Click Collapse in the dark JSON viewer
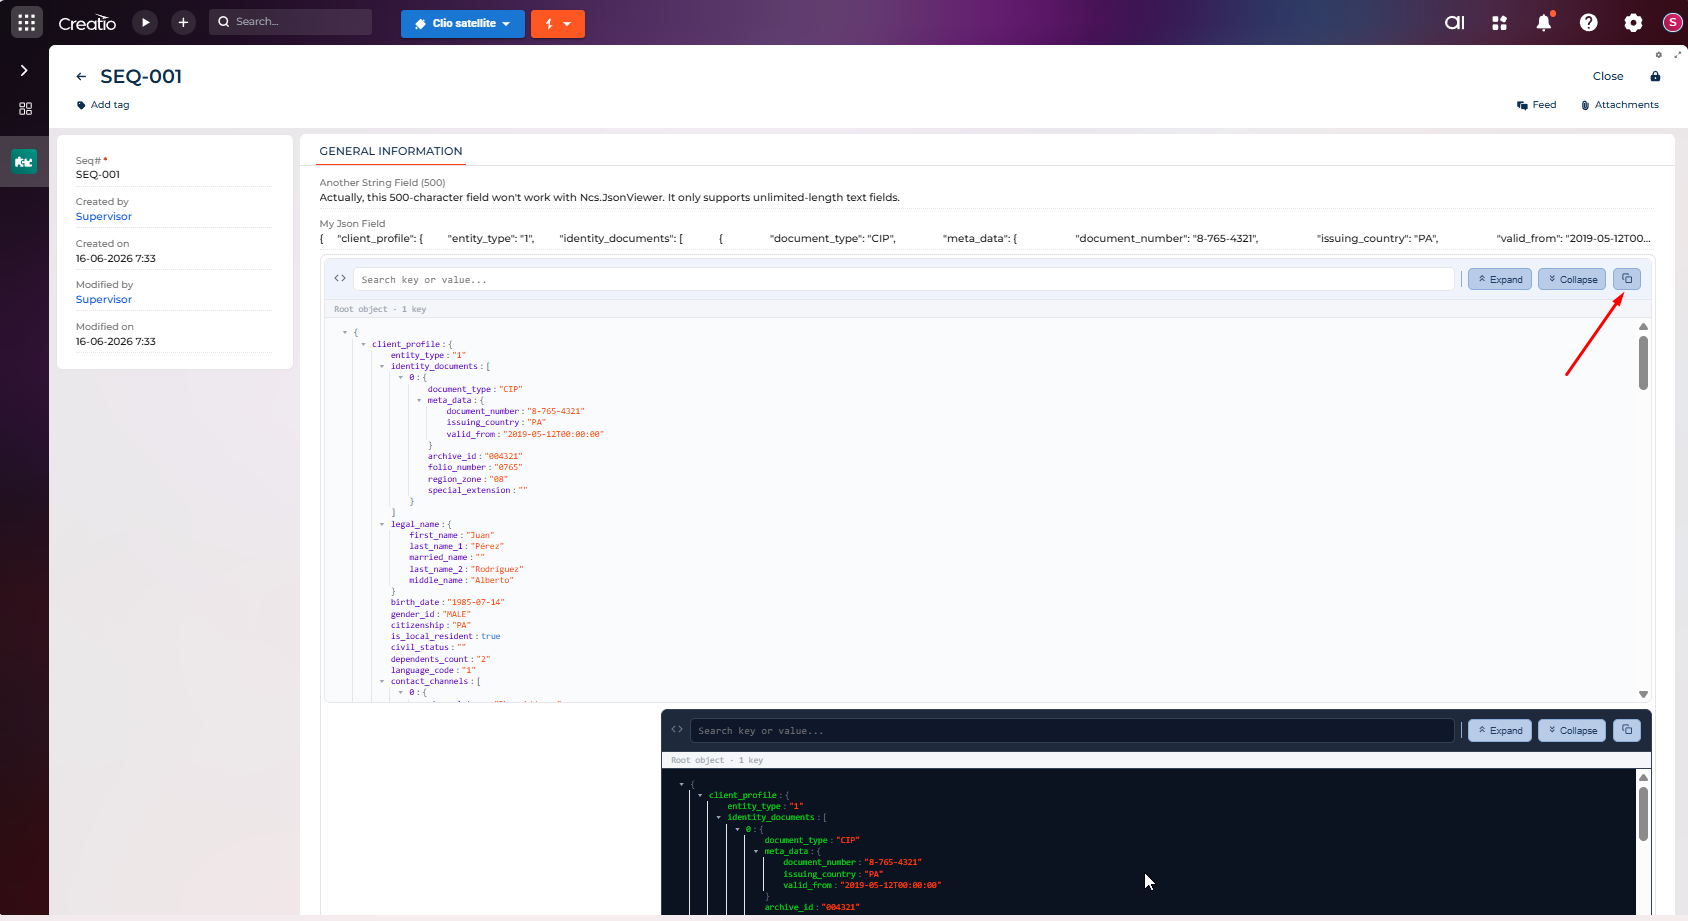The image size is (1688, 921). pos(1572,730)
